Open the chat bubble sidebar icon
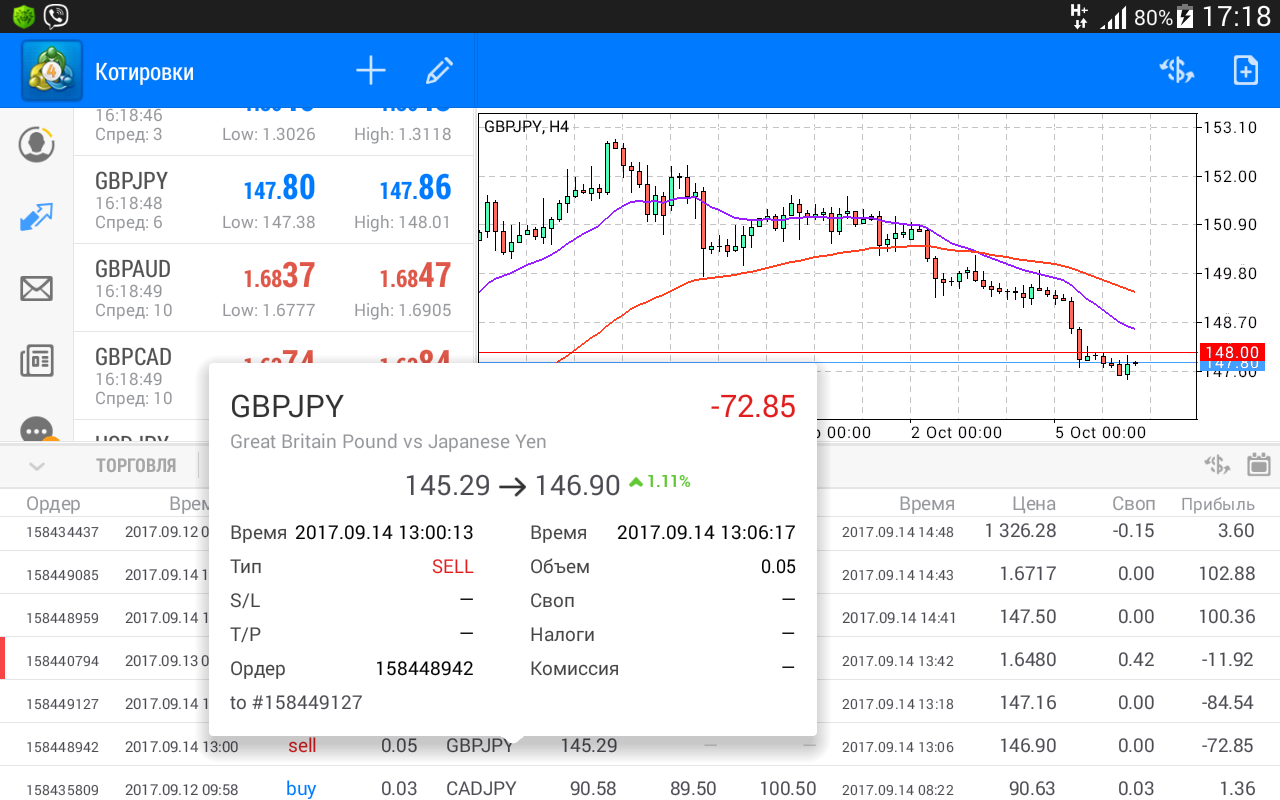 pyautogui.click(x=37, y=430)
